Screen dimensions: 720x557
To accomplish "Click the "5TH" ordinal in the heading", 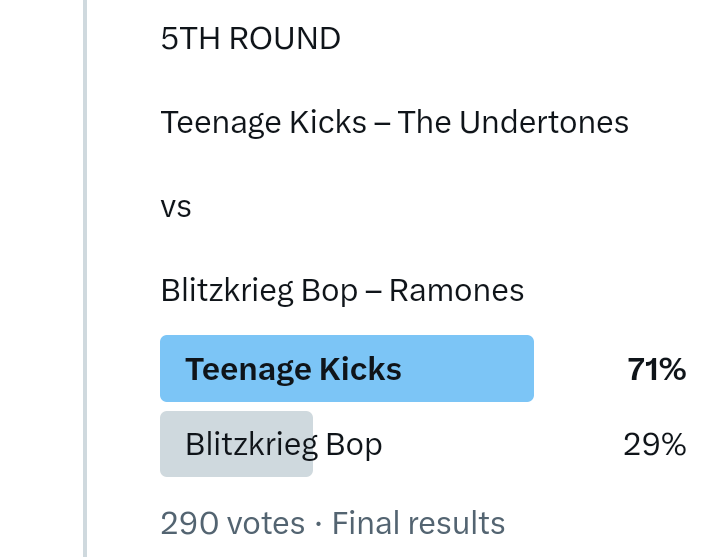I will (x=191, y=39).
